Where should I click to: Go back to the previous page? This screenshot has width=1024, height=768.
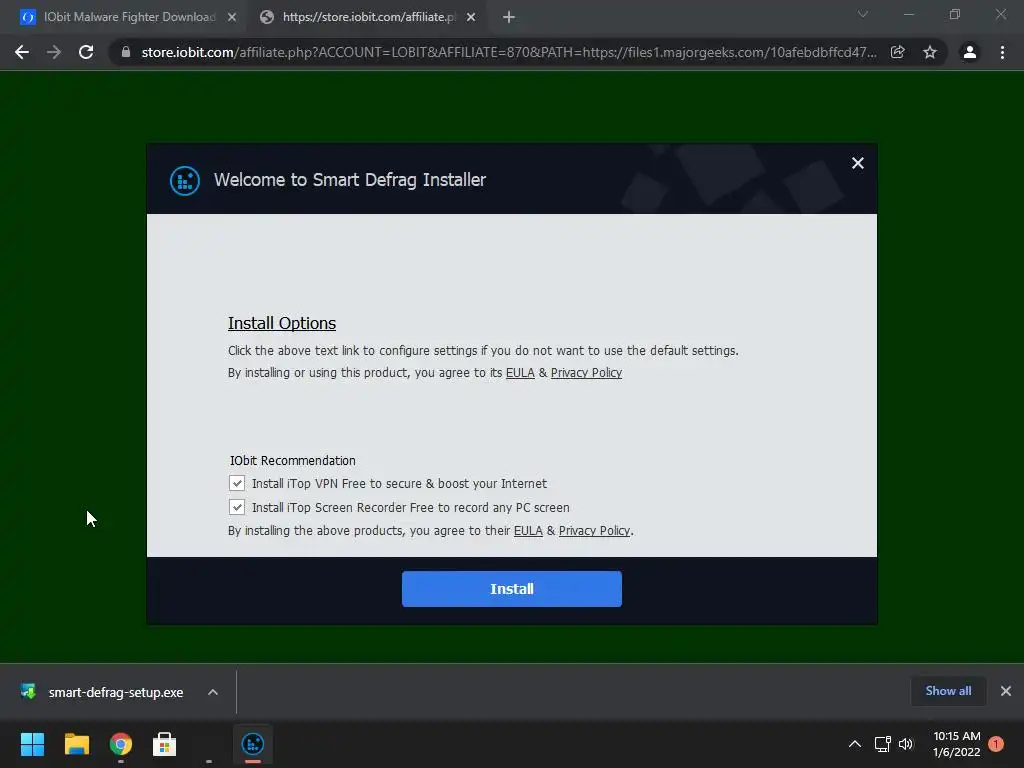coord(22,52)
